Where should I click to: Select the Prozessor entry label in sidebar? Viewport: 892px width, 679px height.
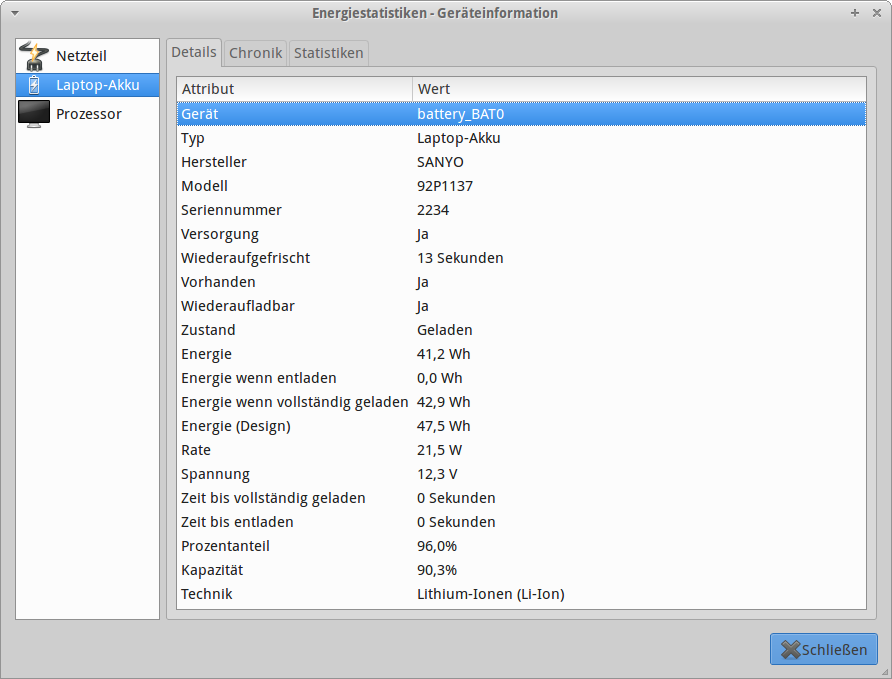[89, 114]
